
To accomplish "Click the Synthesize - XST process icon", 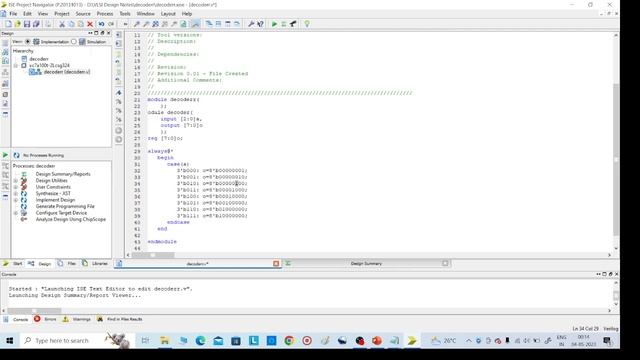I will (x=24, y=193).
